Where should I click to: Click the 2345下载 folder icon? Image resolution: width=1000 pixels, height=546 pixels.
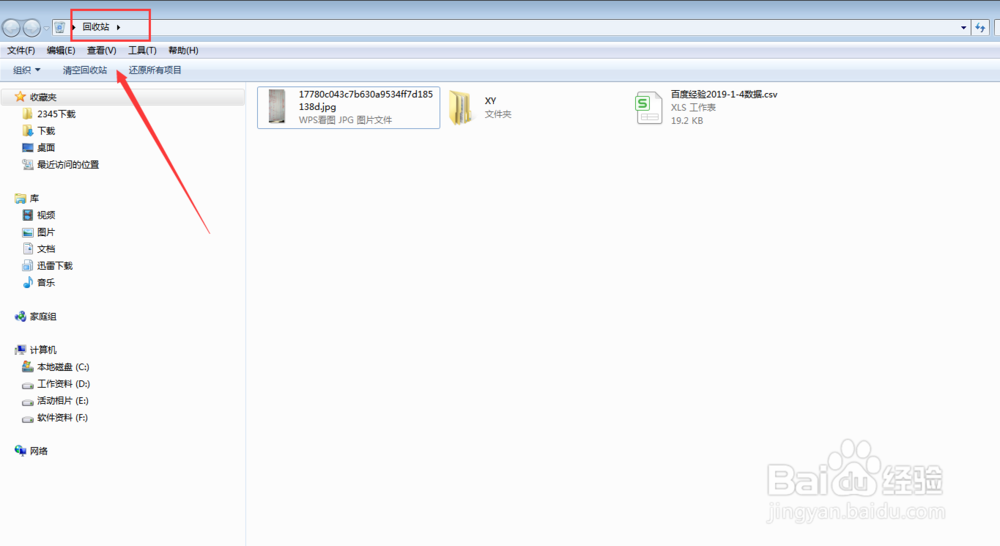[x=27, y=114]
